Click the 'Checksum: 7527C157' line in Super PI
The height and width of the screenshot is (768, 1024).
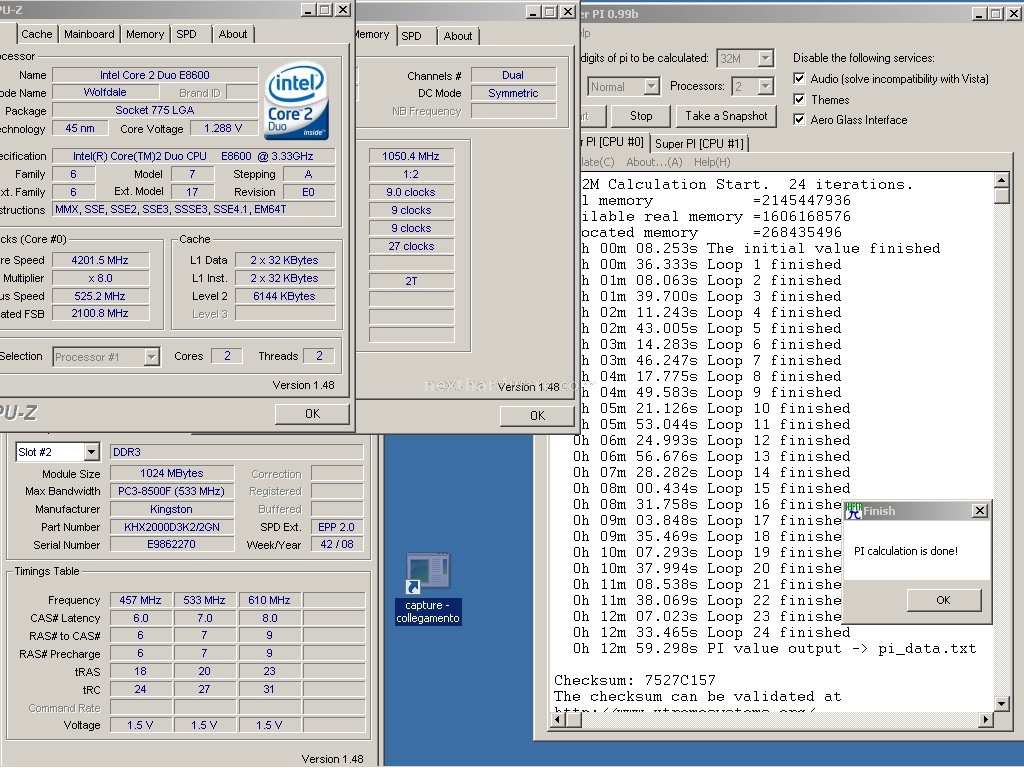click(635, 680)
